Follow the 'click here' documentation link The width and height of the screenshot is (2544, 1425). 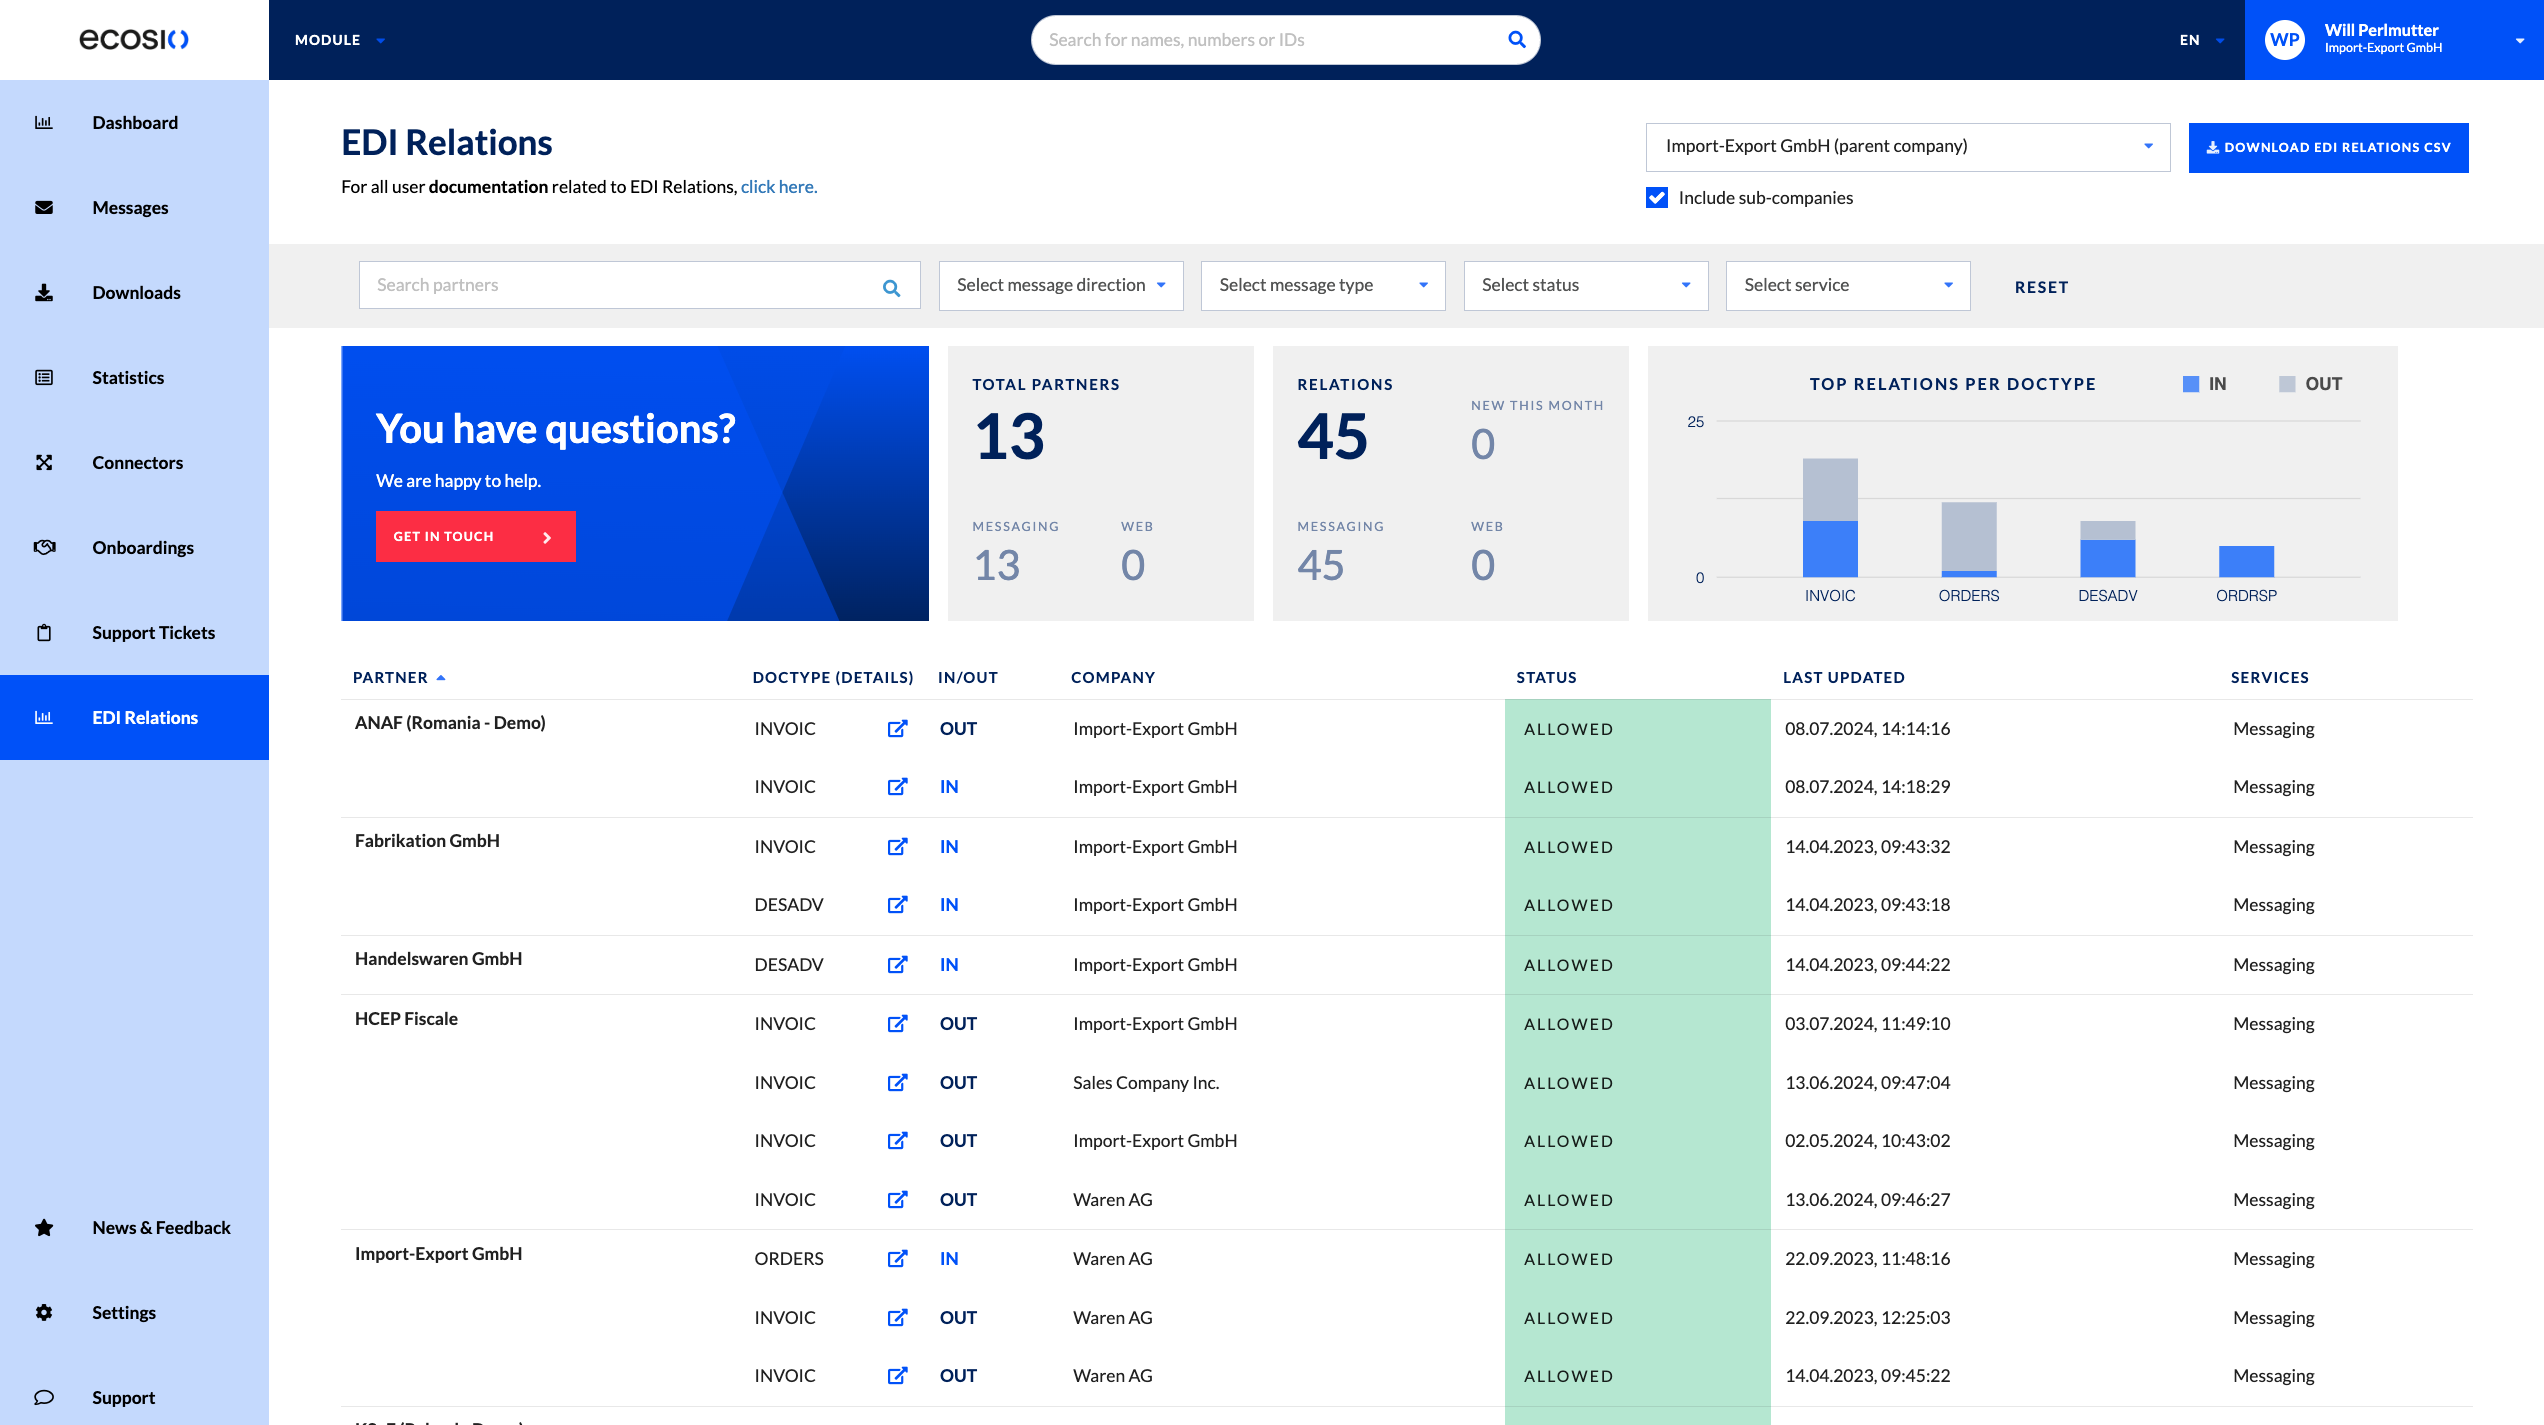(x=778, y=187)
